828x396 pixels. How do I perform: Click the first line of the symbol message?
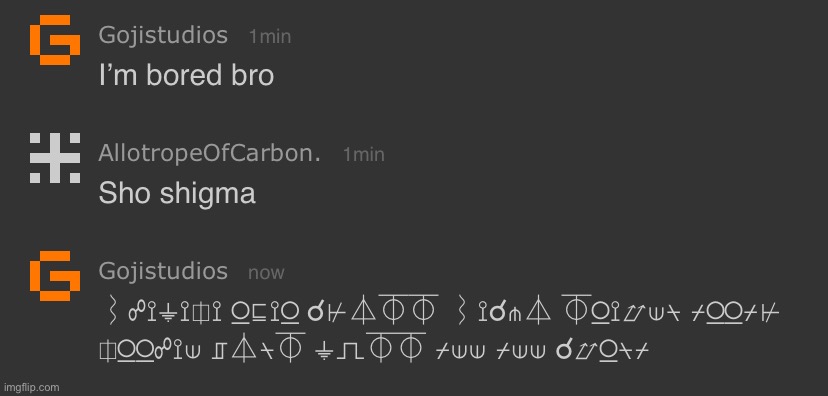click(x=439, y=309)
